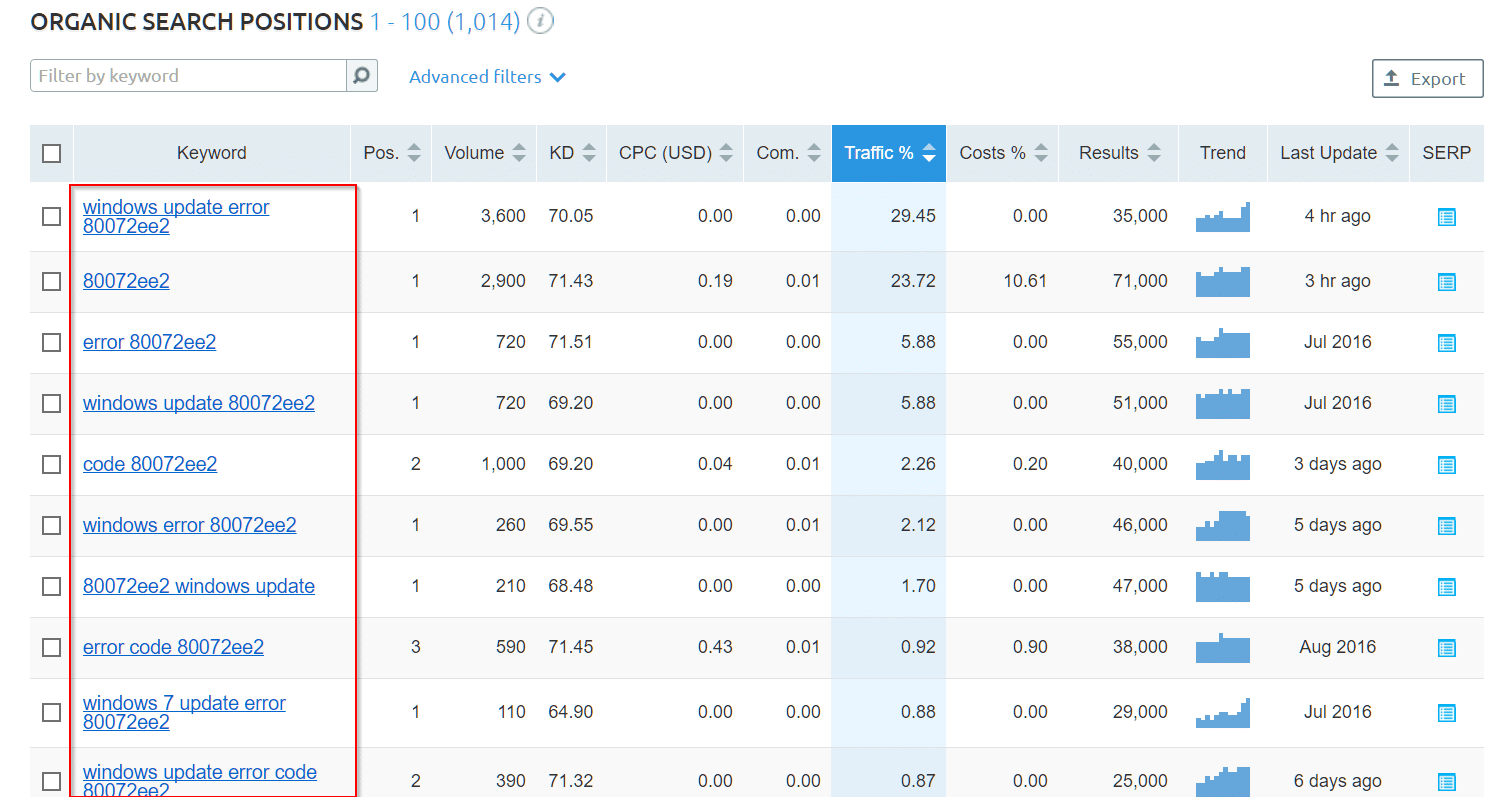Sort by KD column
The image size is (1489, 797).
[572, 153]
